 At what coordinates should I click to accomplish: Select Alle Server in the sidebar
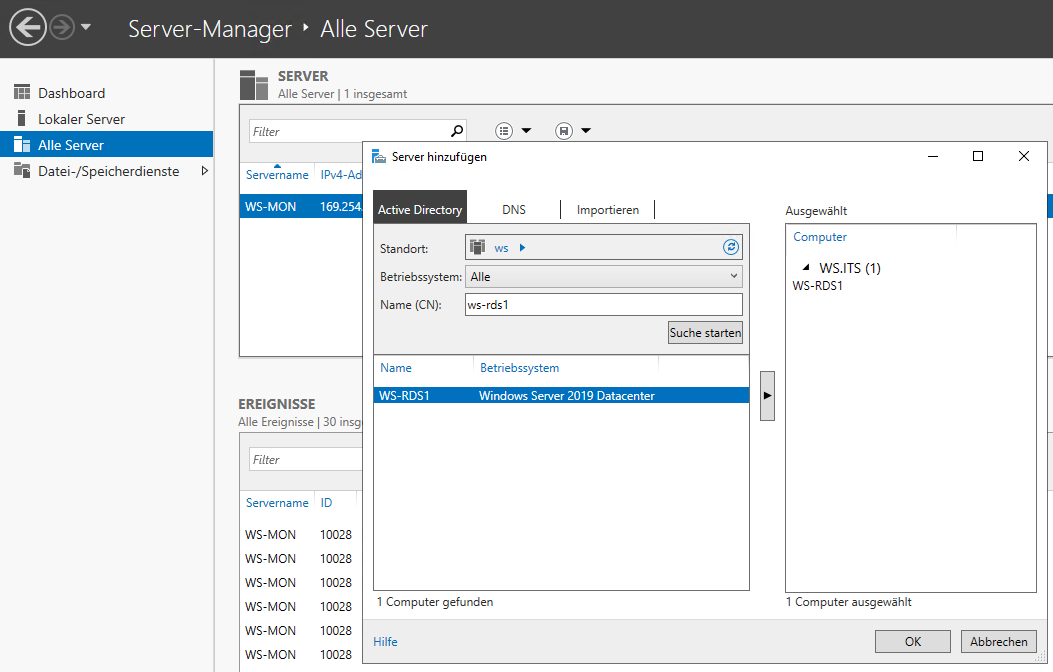[107, 144]
